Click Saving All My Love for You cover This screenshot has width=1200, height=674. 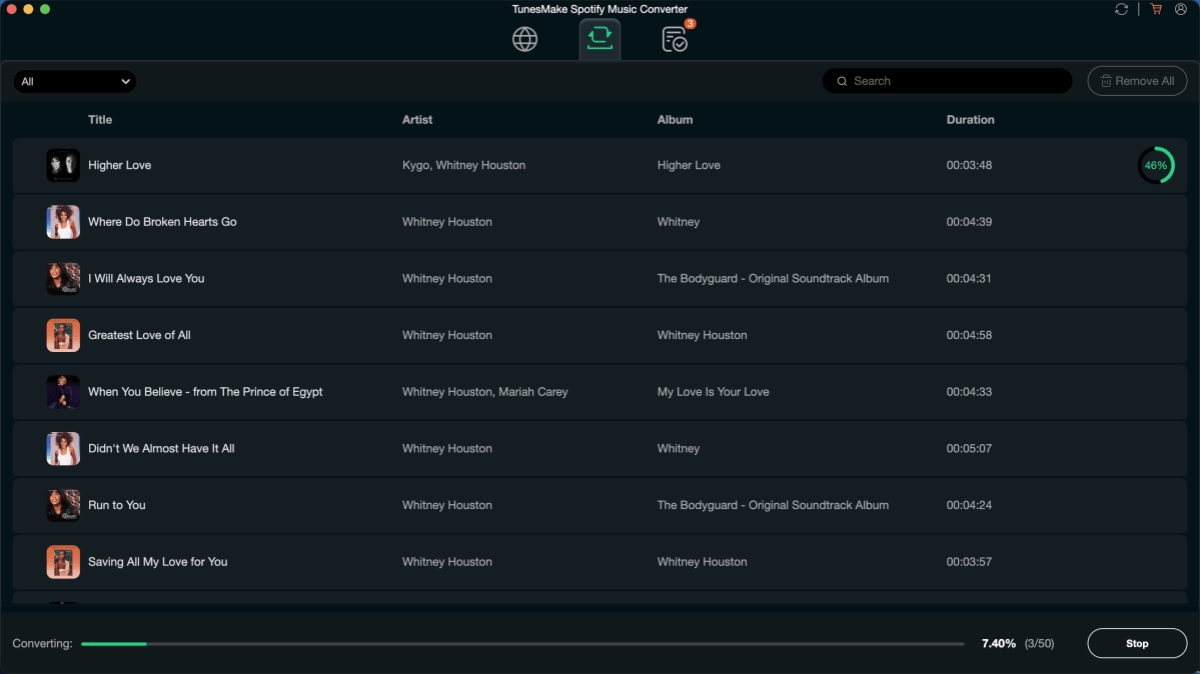tap(63, 562)
